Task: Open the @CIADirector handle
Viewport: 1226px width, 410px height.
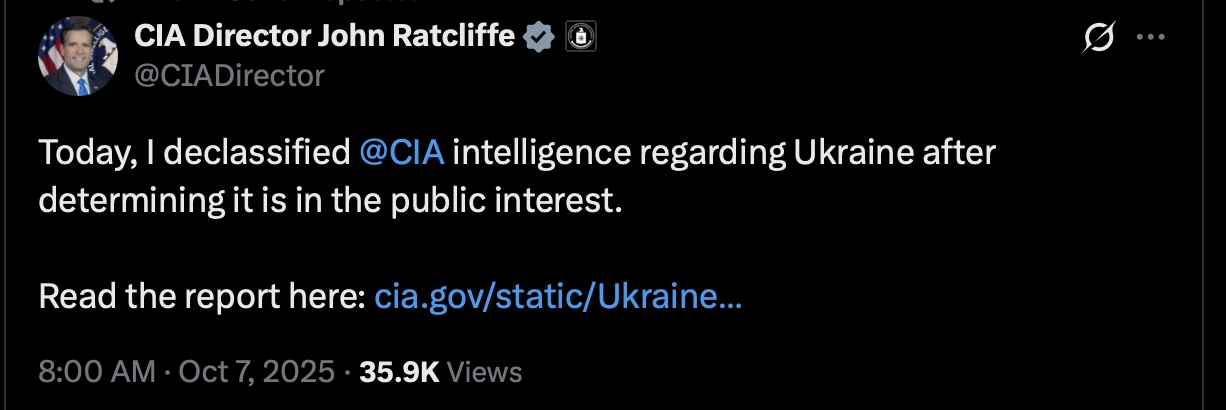Action: [x=229, y=76]
